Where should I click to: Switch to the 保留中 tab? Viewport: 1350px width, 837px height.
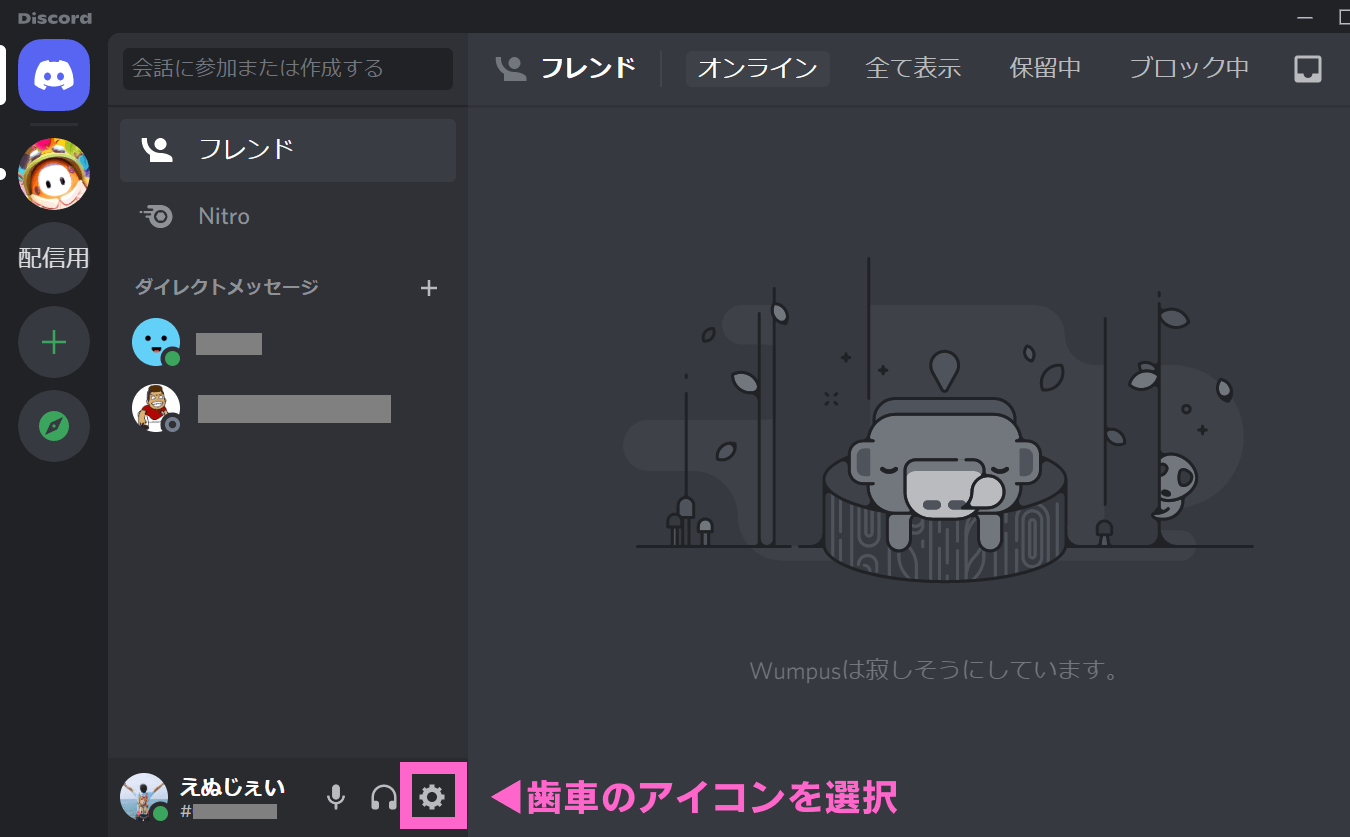point(1045,68)
